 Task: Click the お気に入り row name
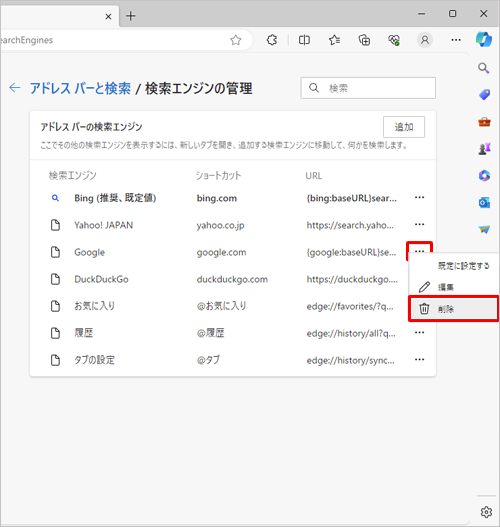pyautogui.click(x=94, y=306)
